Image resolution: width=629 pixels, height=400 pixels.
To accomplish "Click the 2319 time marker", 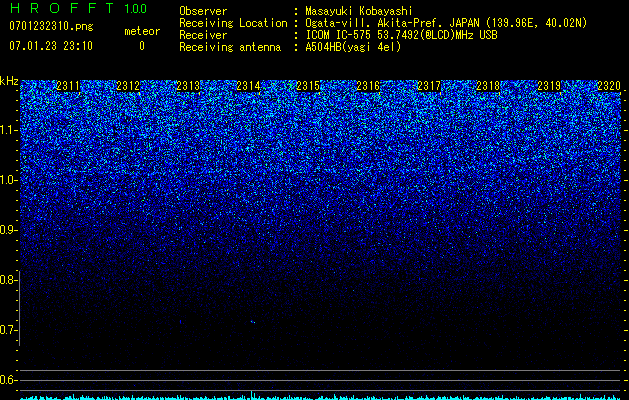I will [x=549, y=85].
